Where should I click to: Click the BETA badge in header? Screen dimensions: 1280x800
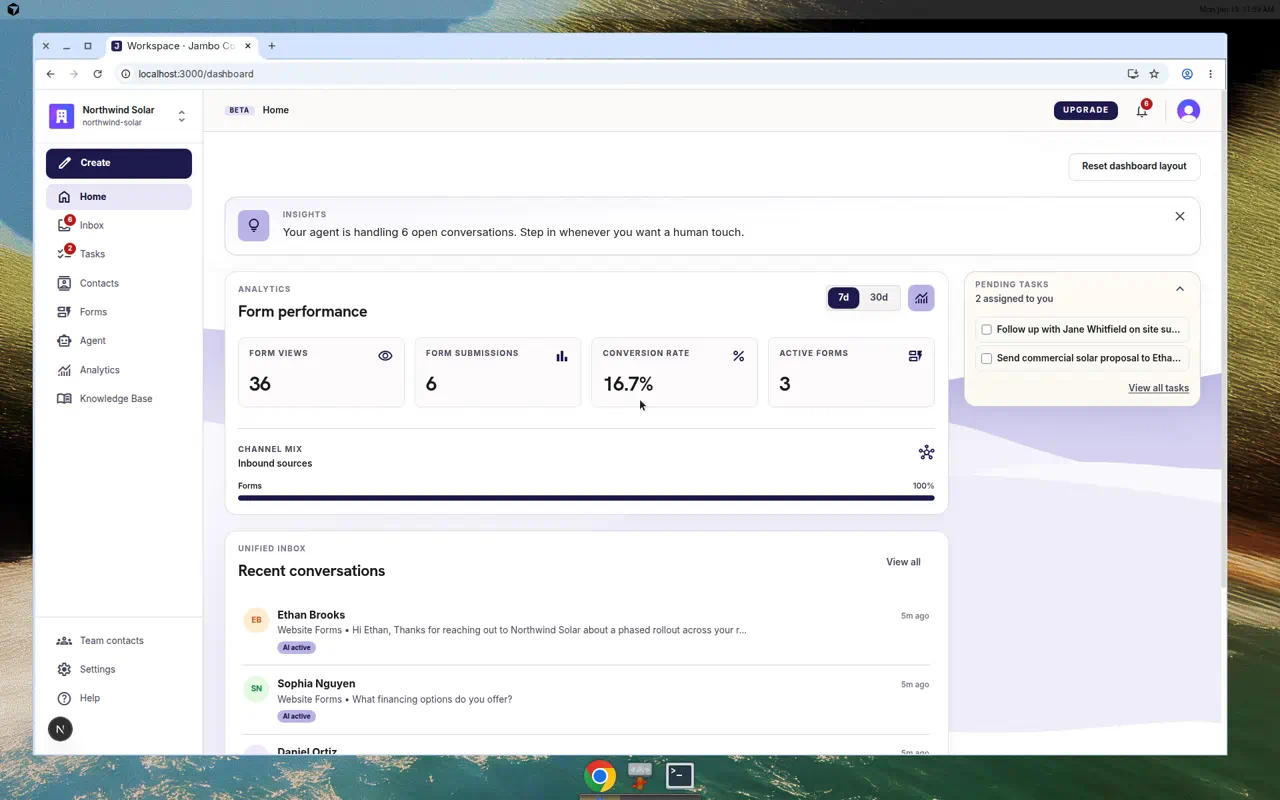239,110
